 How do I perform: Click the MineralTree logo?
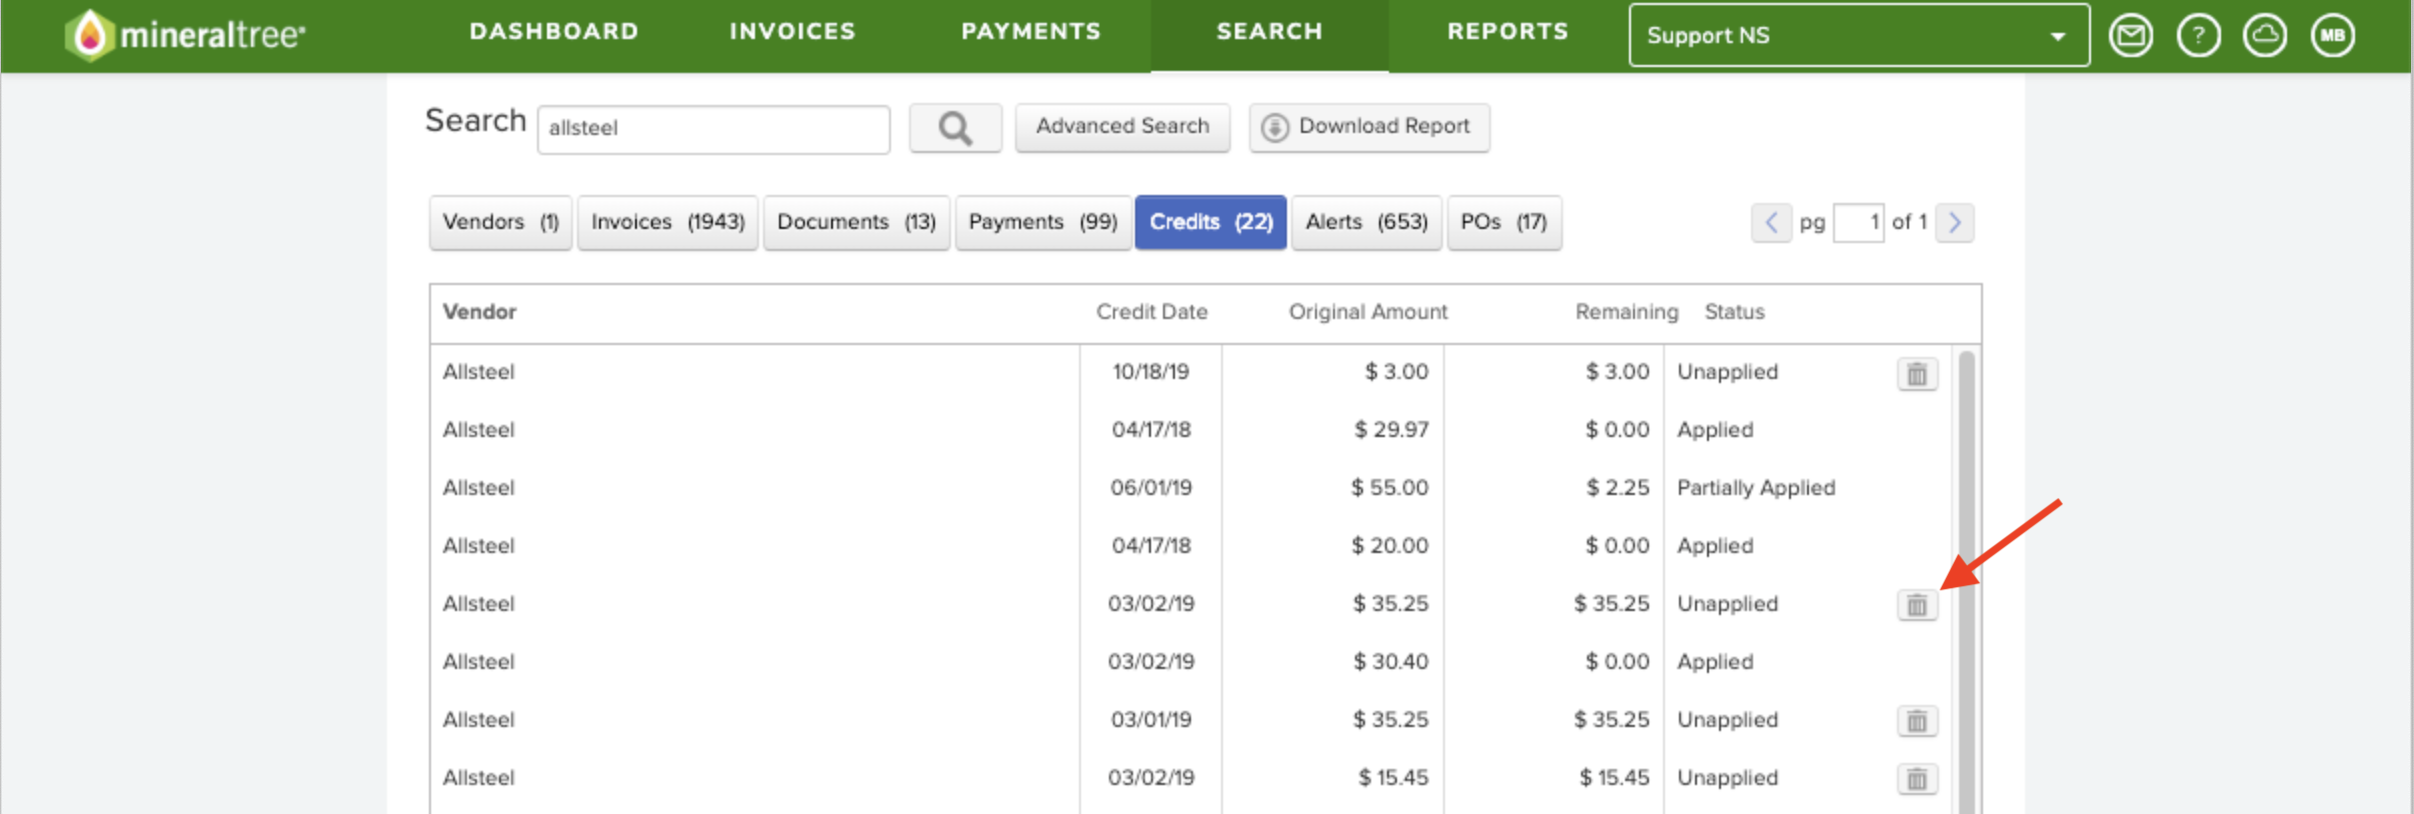pos(185,35)
